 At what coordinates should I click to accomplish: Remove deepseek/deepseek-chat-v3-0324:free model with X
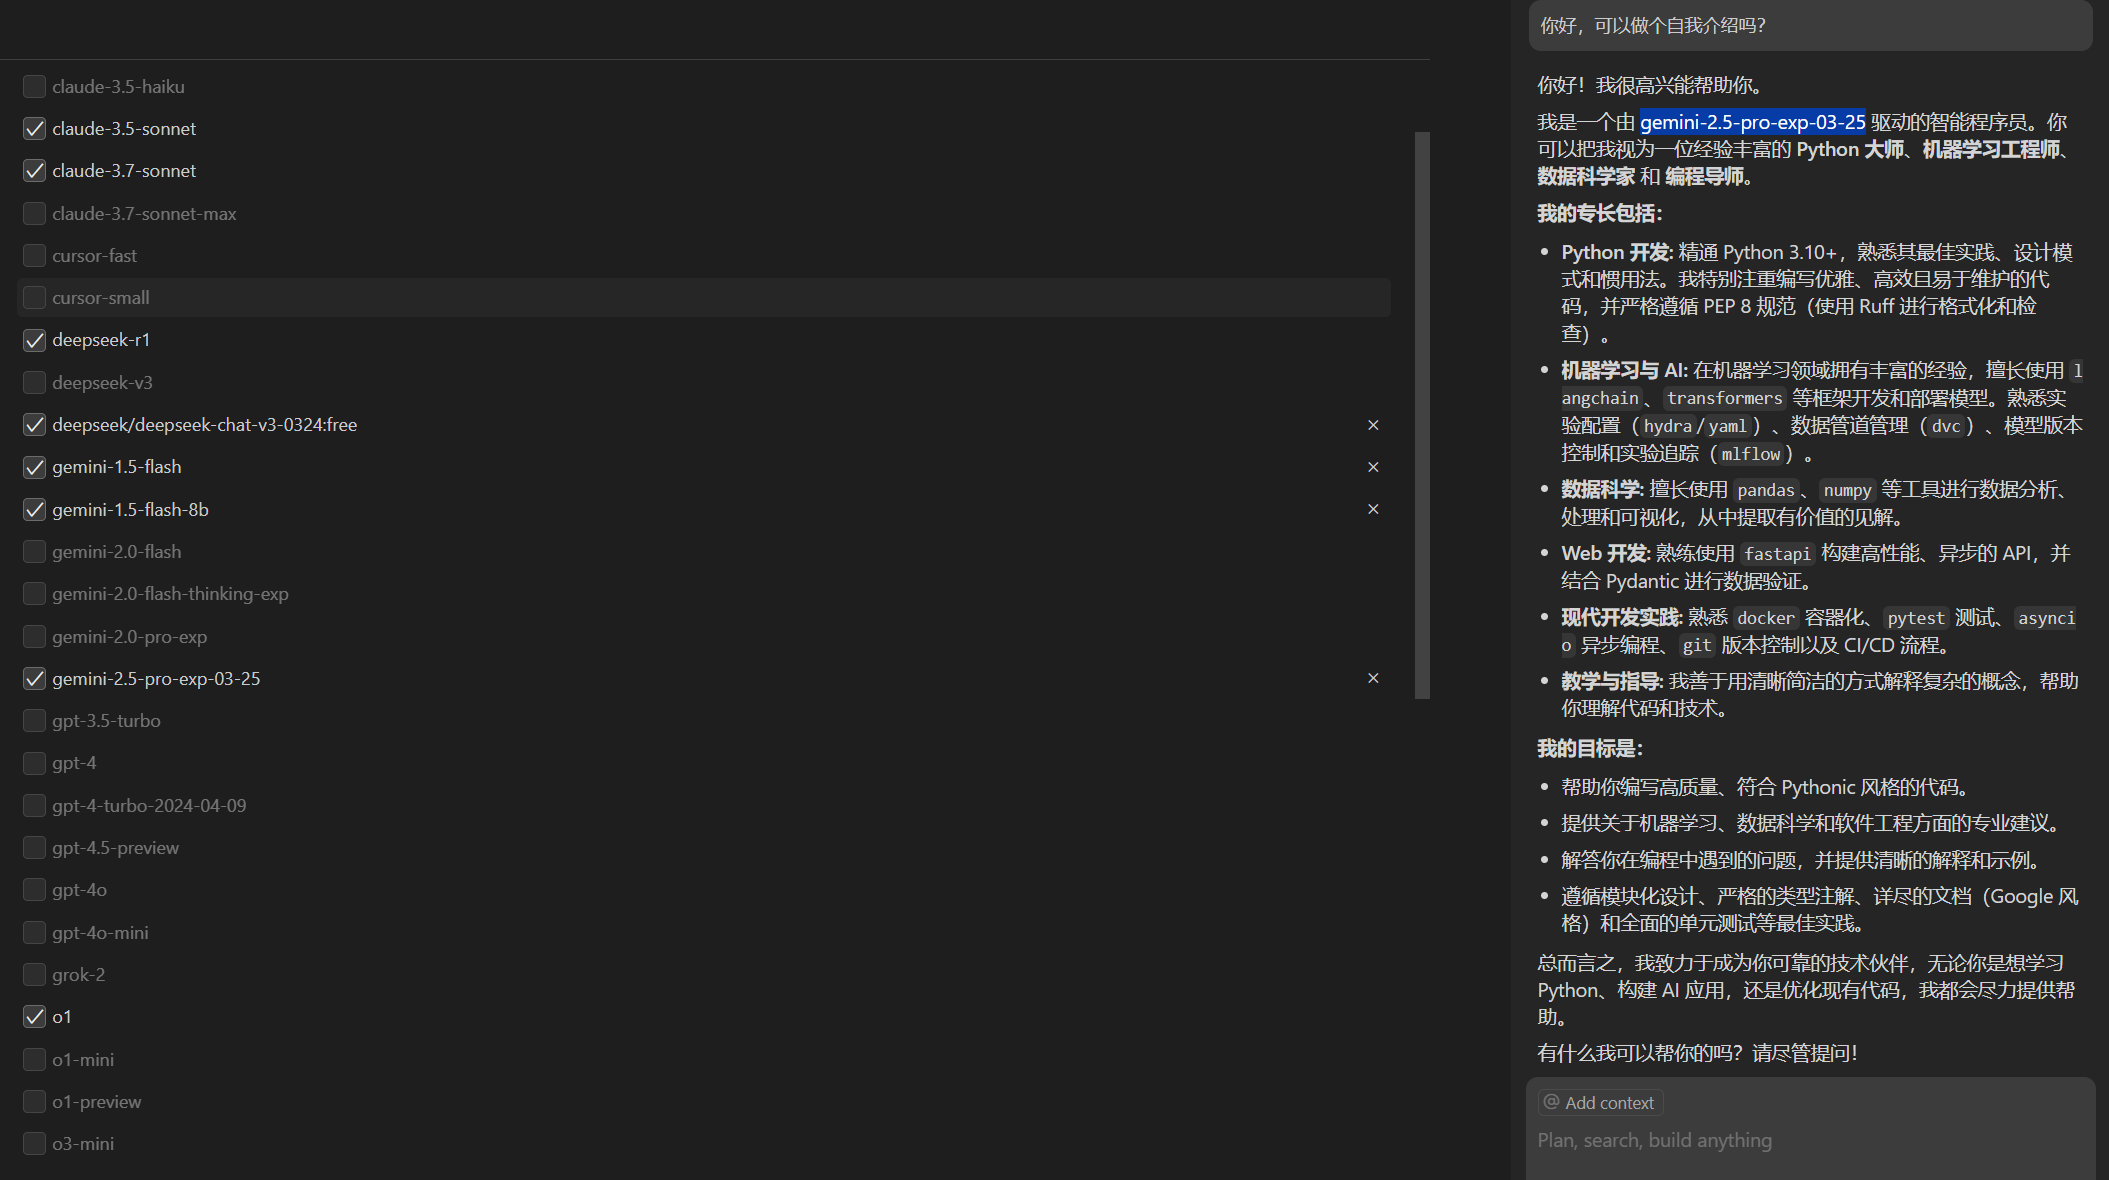pyautogui.click(x=1373, y=425)
